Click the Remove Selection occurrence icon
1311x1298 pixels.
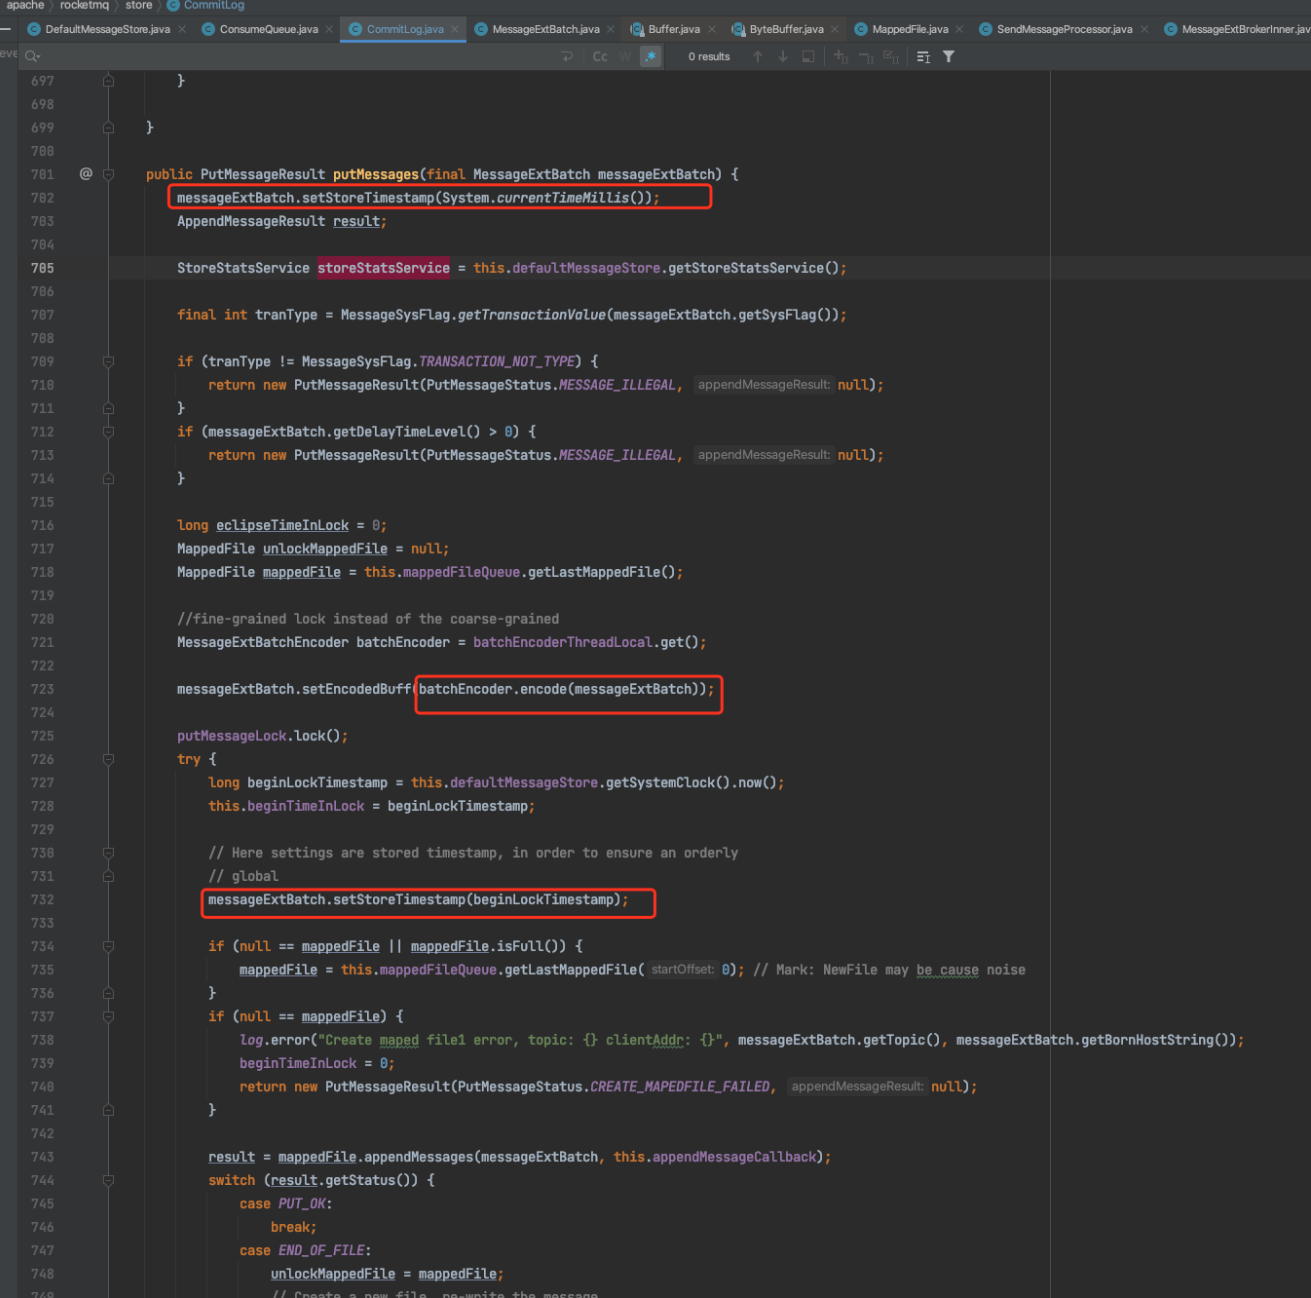coord(866,57)
